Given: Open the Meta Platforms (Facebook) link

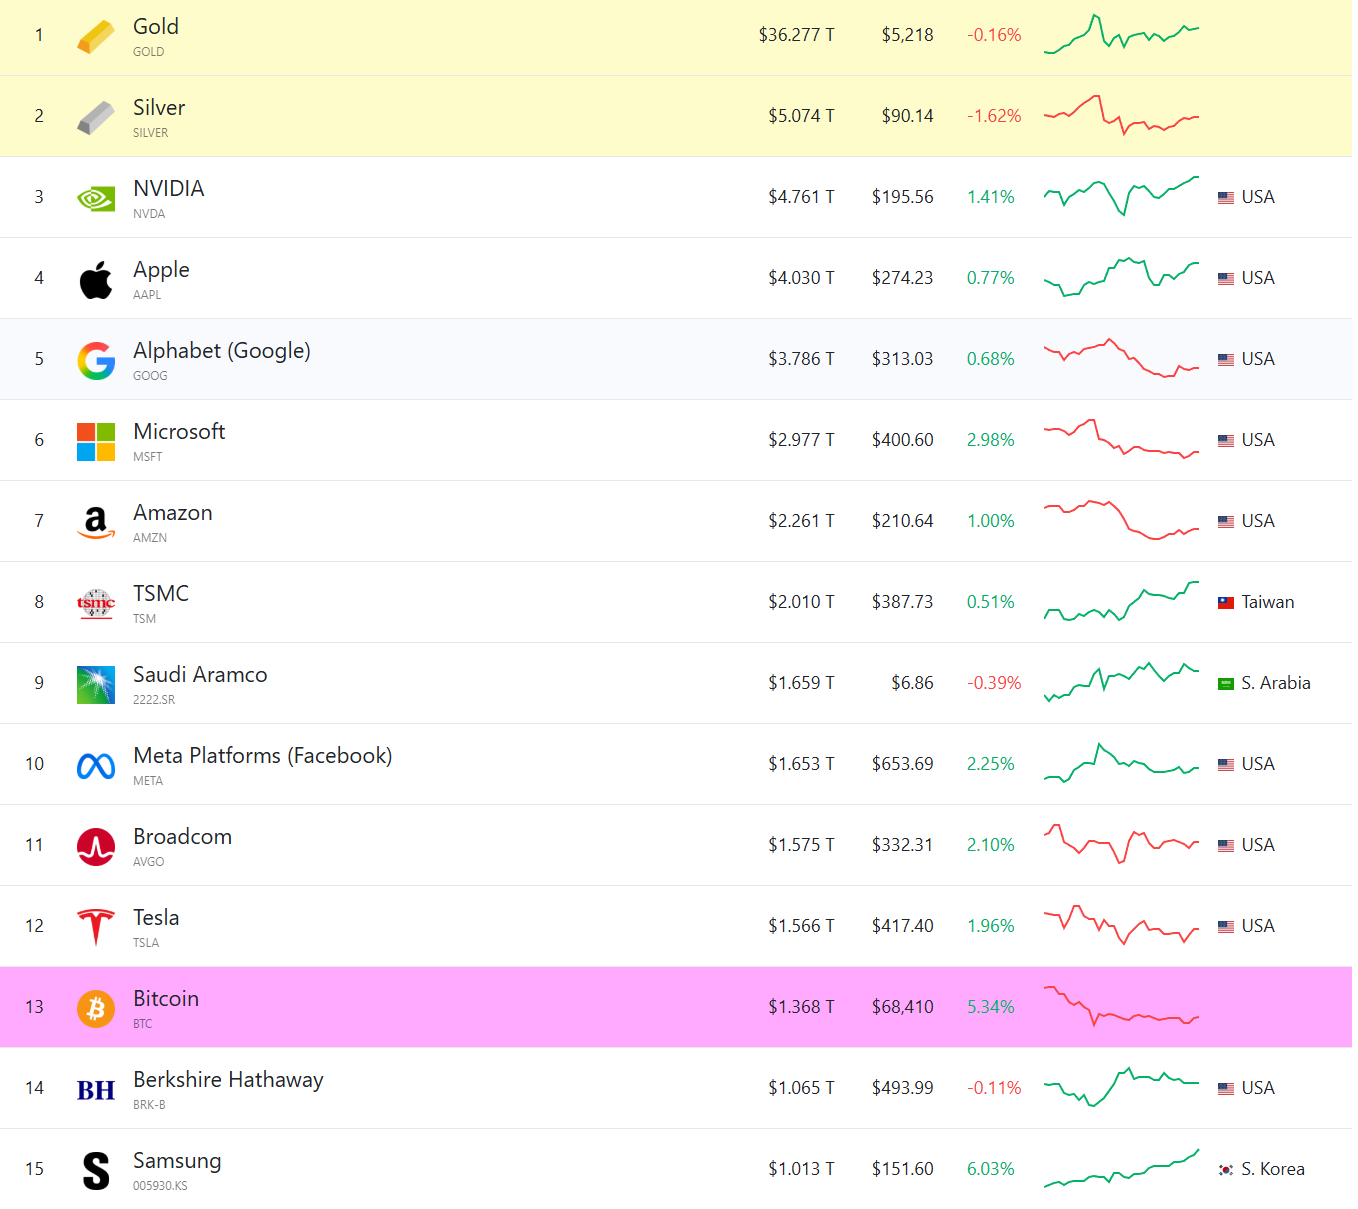Looking at the screenshot, I should 263,756.
